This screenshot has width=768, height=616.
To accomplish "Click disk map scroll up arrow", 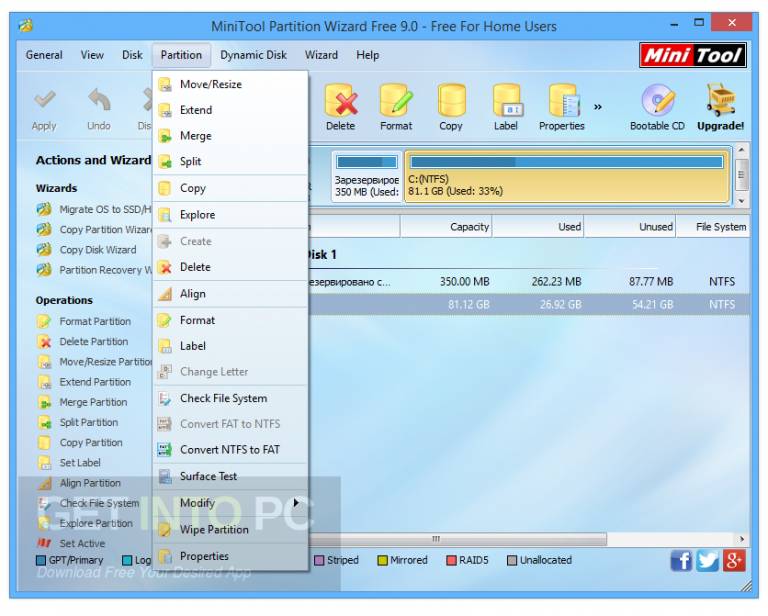I will (x=741, y=150).
